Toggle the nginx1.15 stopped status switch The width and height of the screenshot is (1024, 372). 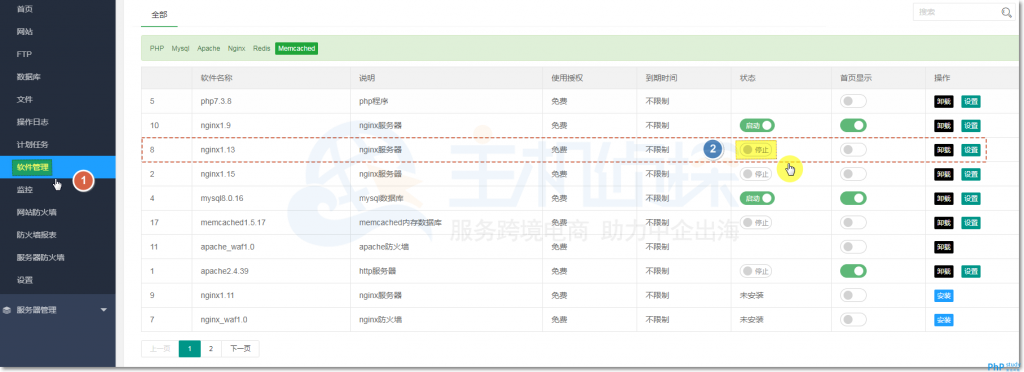point(756,174)
